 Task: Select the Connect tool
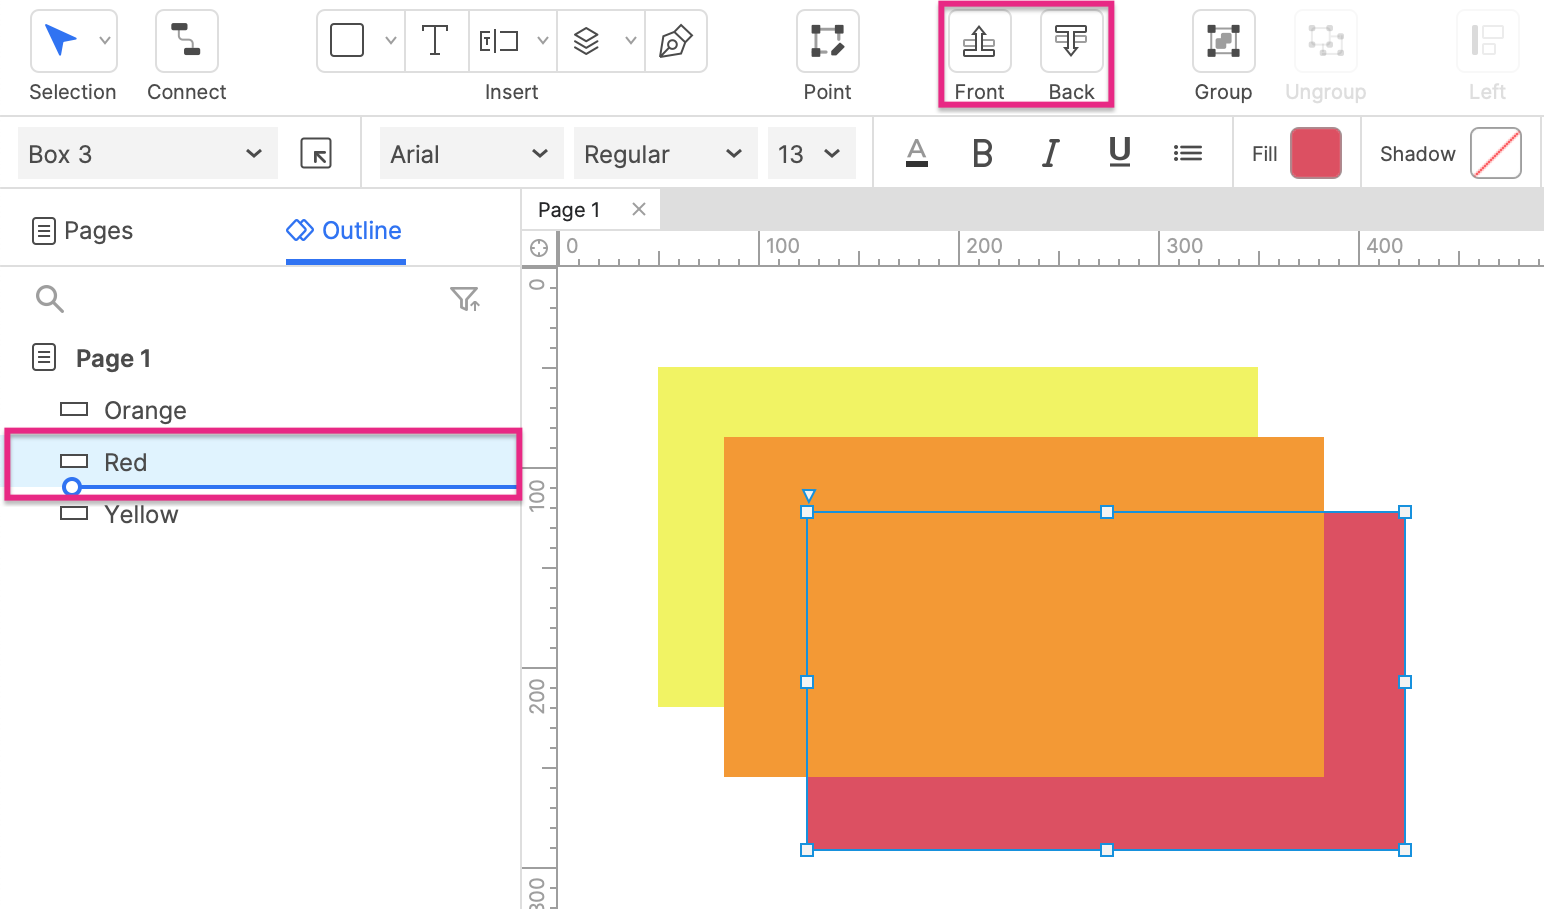tap(186, 41)
